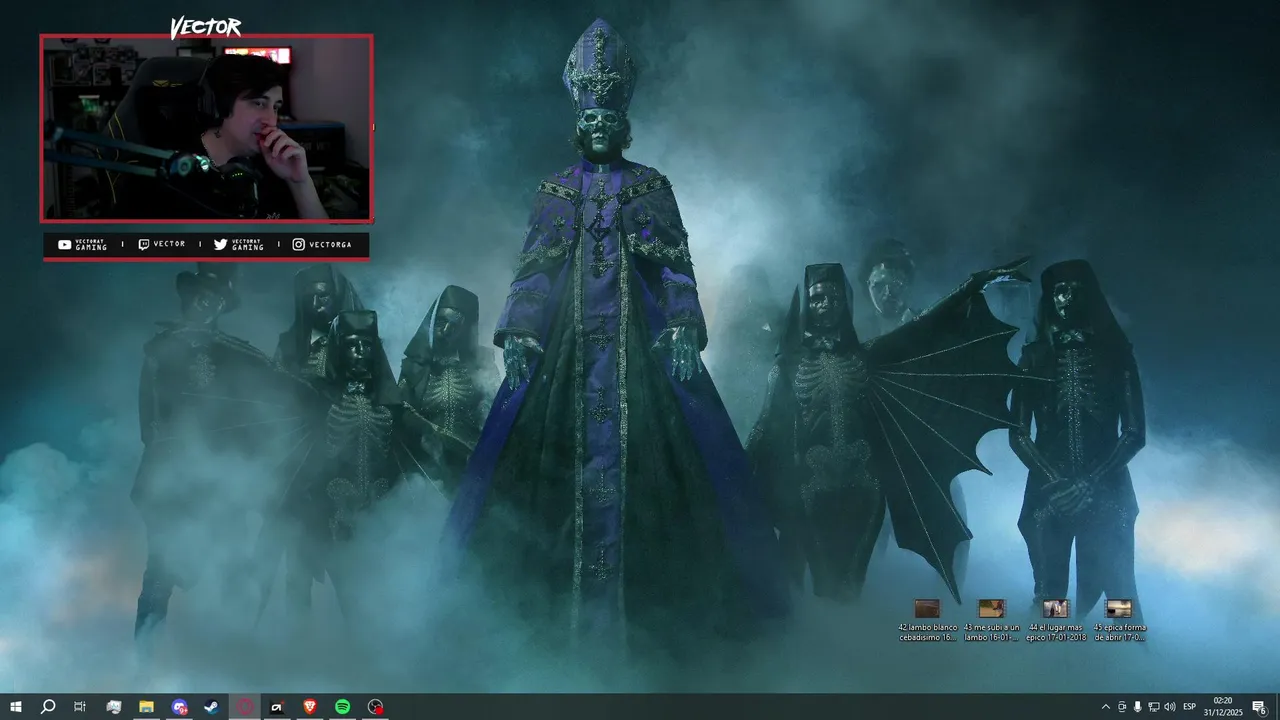Open the volume speaker tray icon

tap(1170, 707)
